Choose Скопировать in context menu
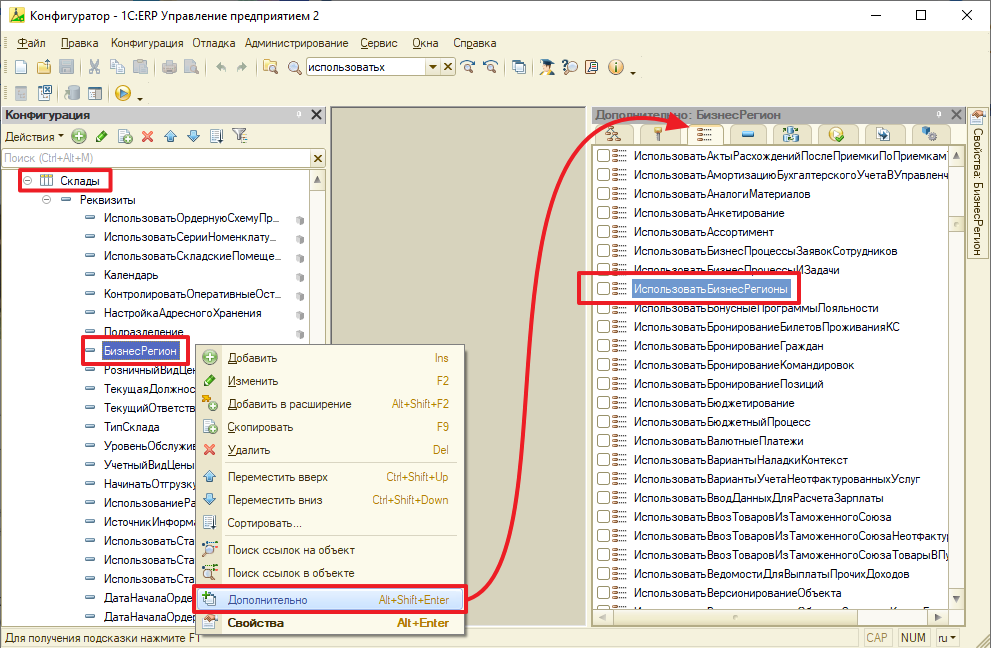The height and width of the screenshot is (648, 991). [x=331, y=427]
